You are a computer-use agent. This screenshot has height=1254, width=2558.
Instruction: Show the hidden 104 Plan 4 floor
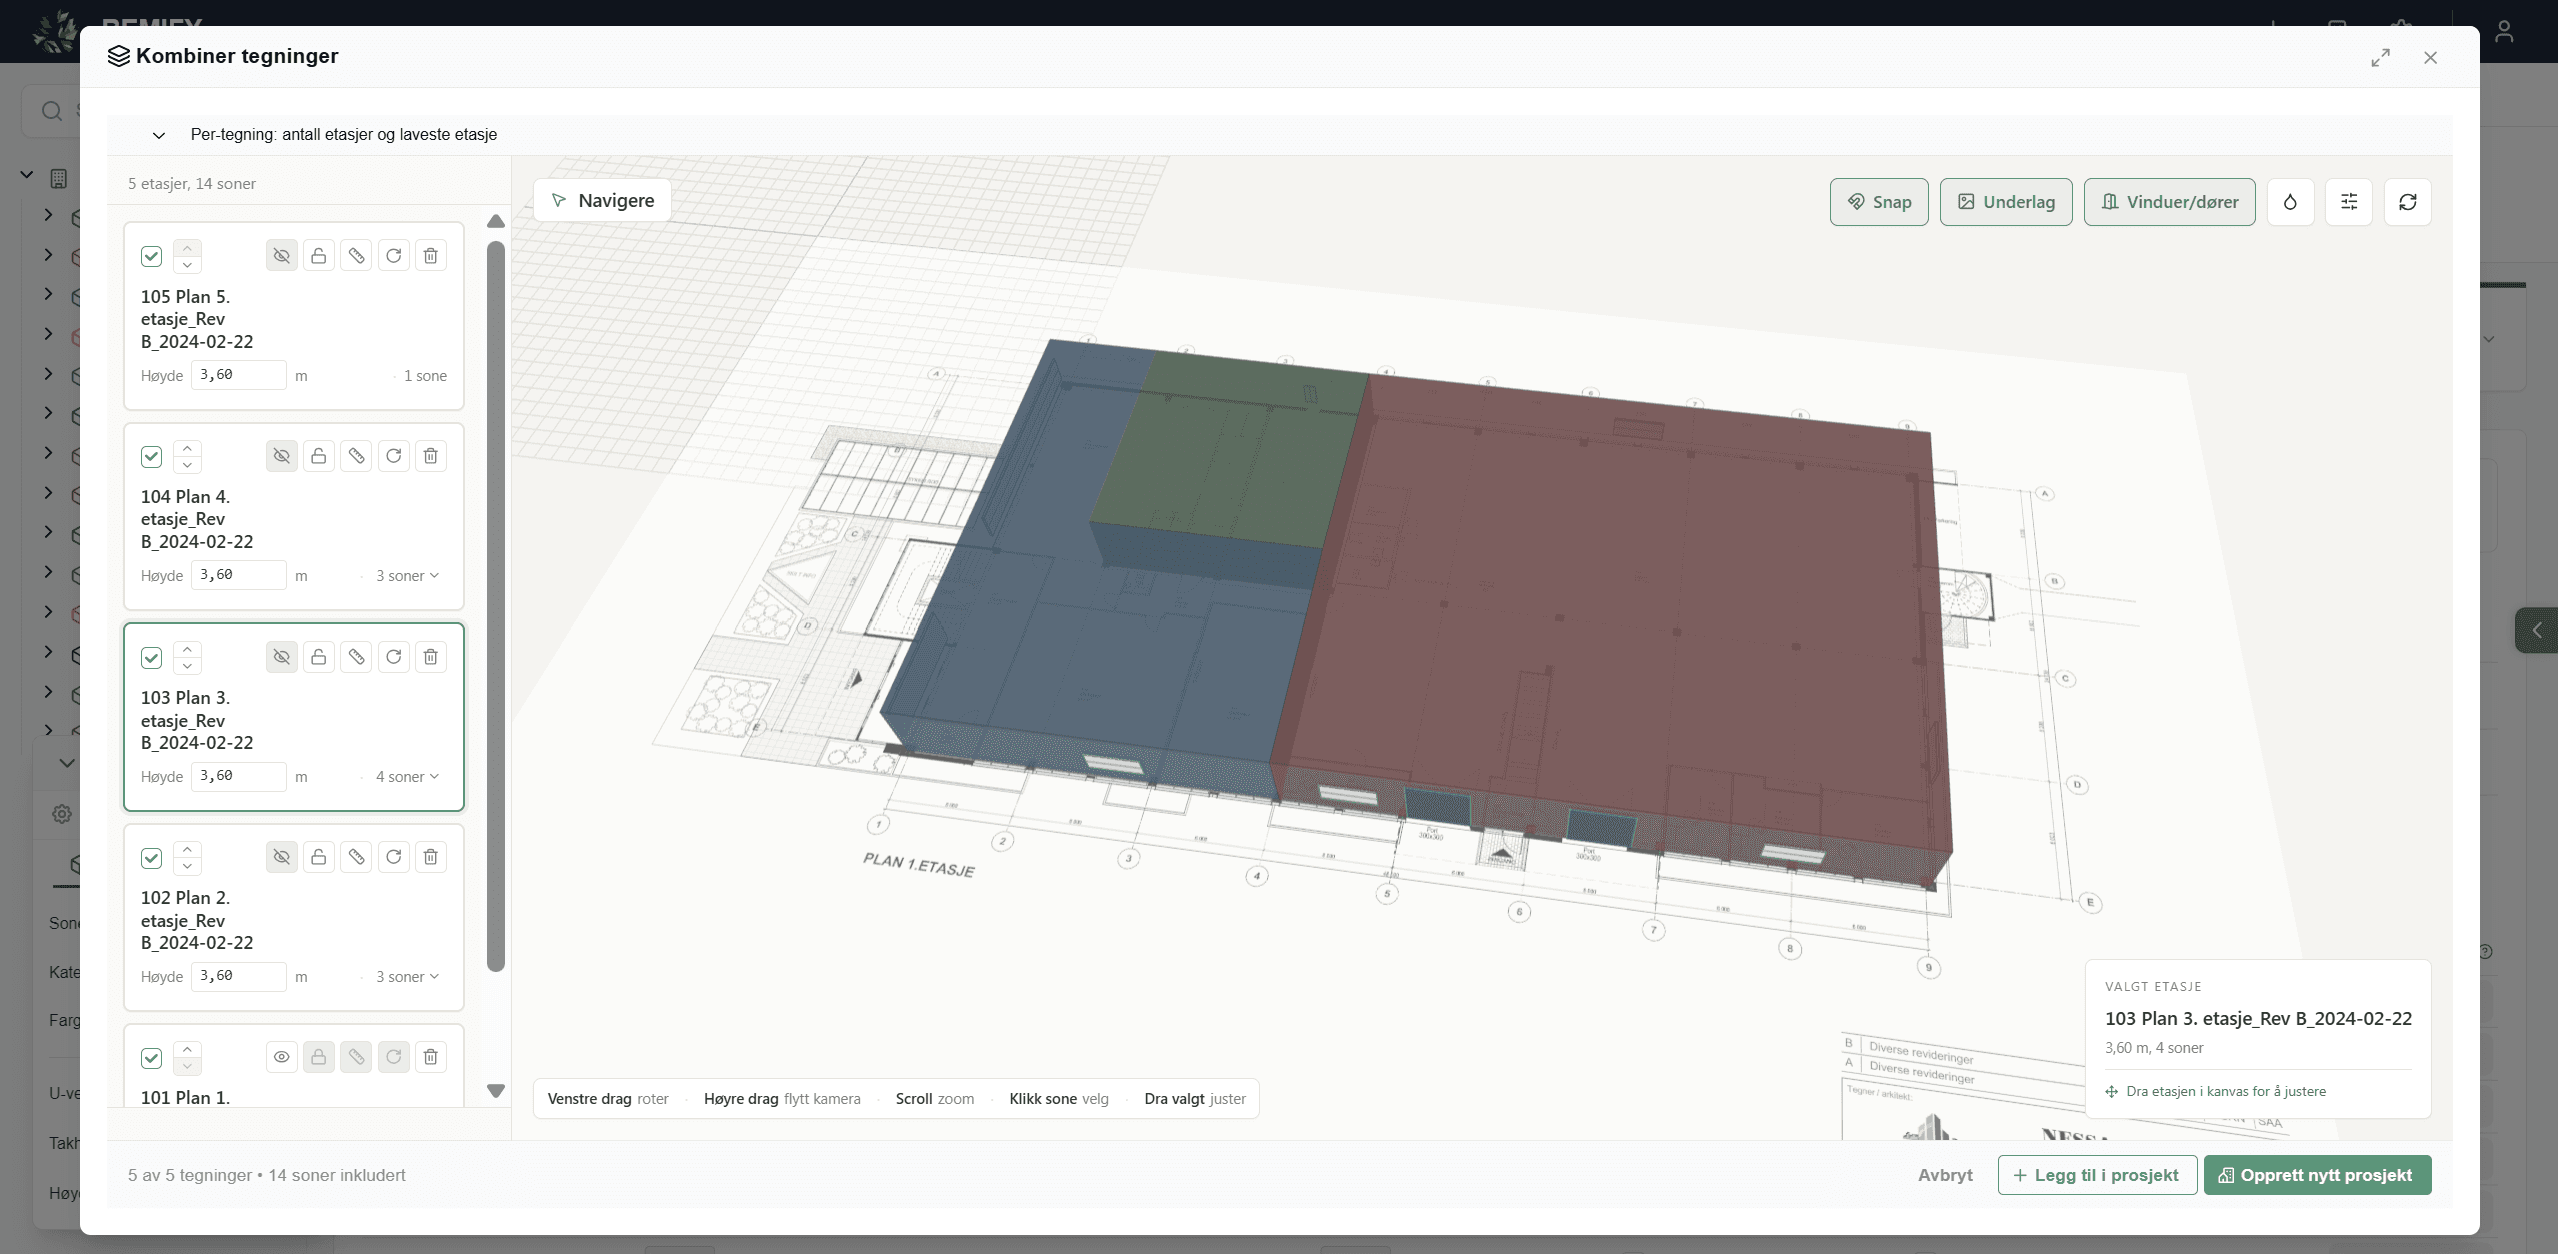coord(282,456)
